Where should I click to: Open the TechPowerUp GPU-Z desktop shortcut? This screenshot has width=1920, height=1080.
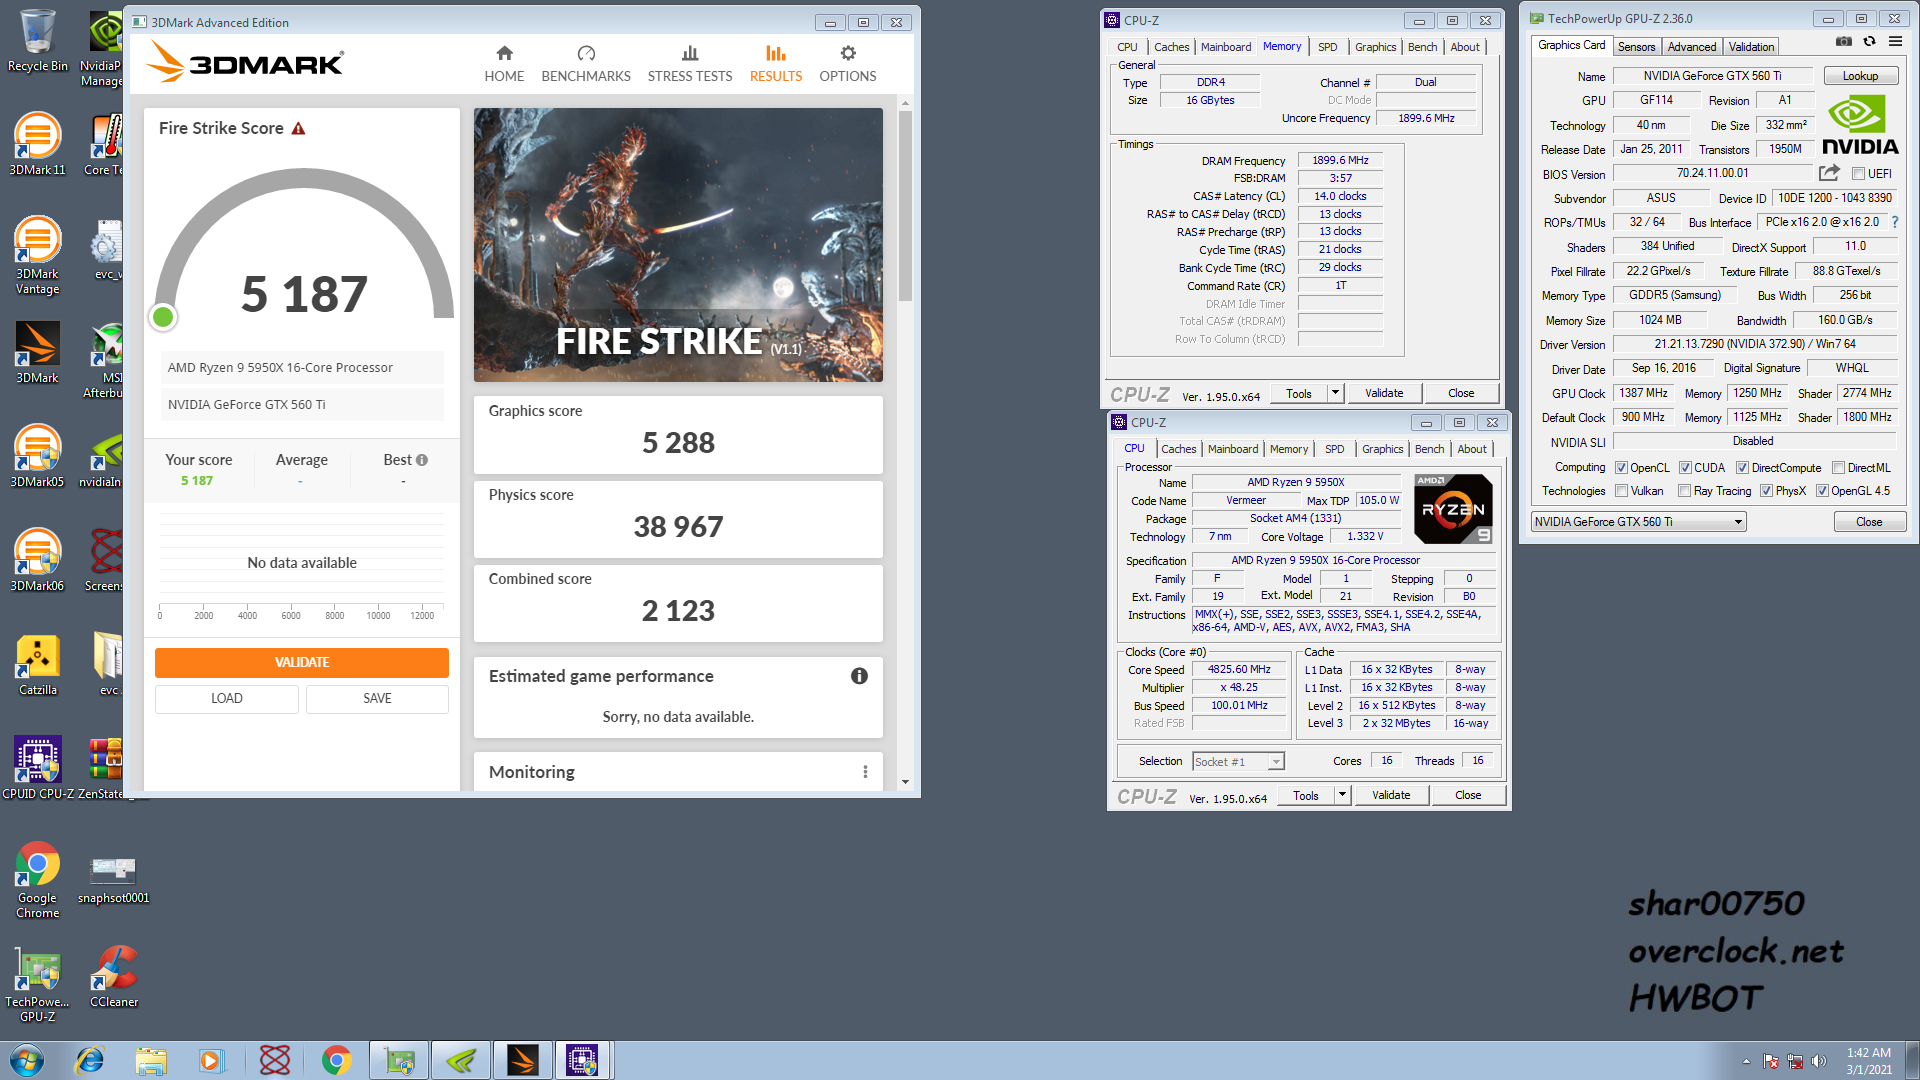(x=37, y=984)
